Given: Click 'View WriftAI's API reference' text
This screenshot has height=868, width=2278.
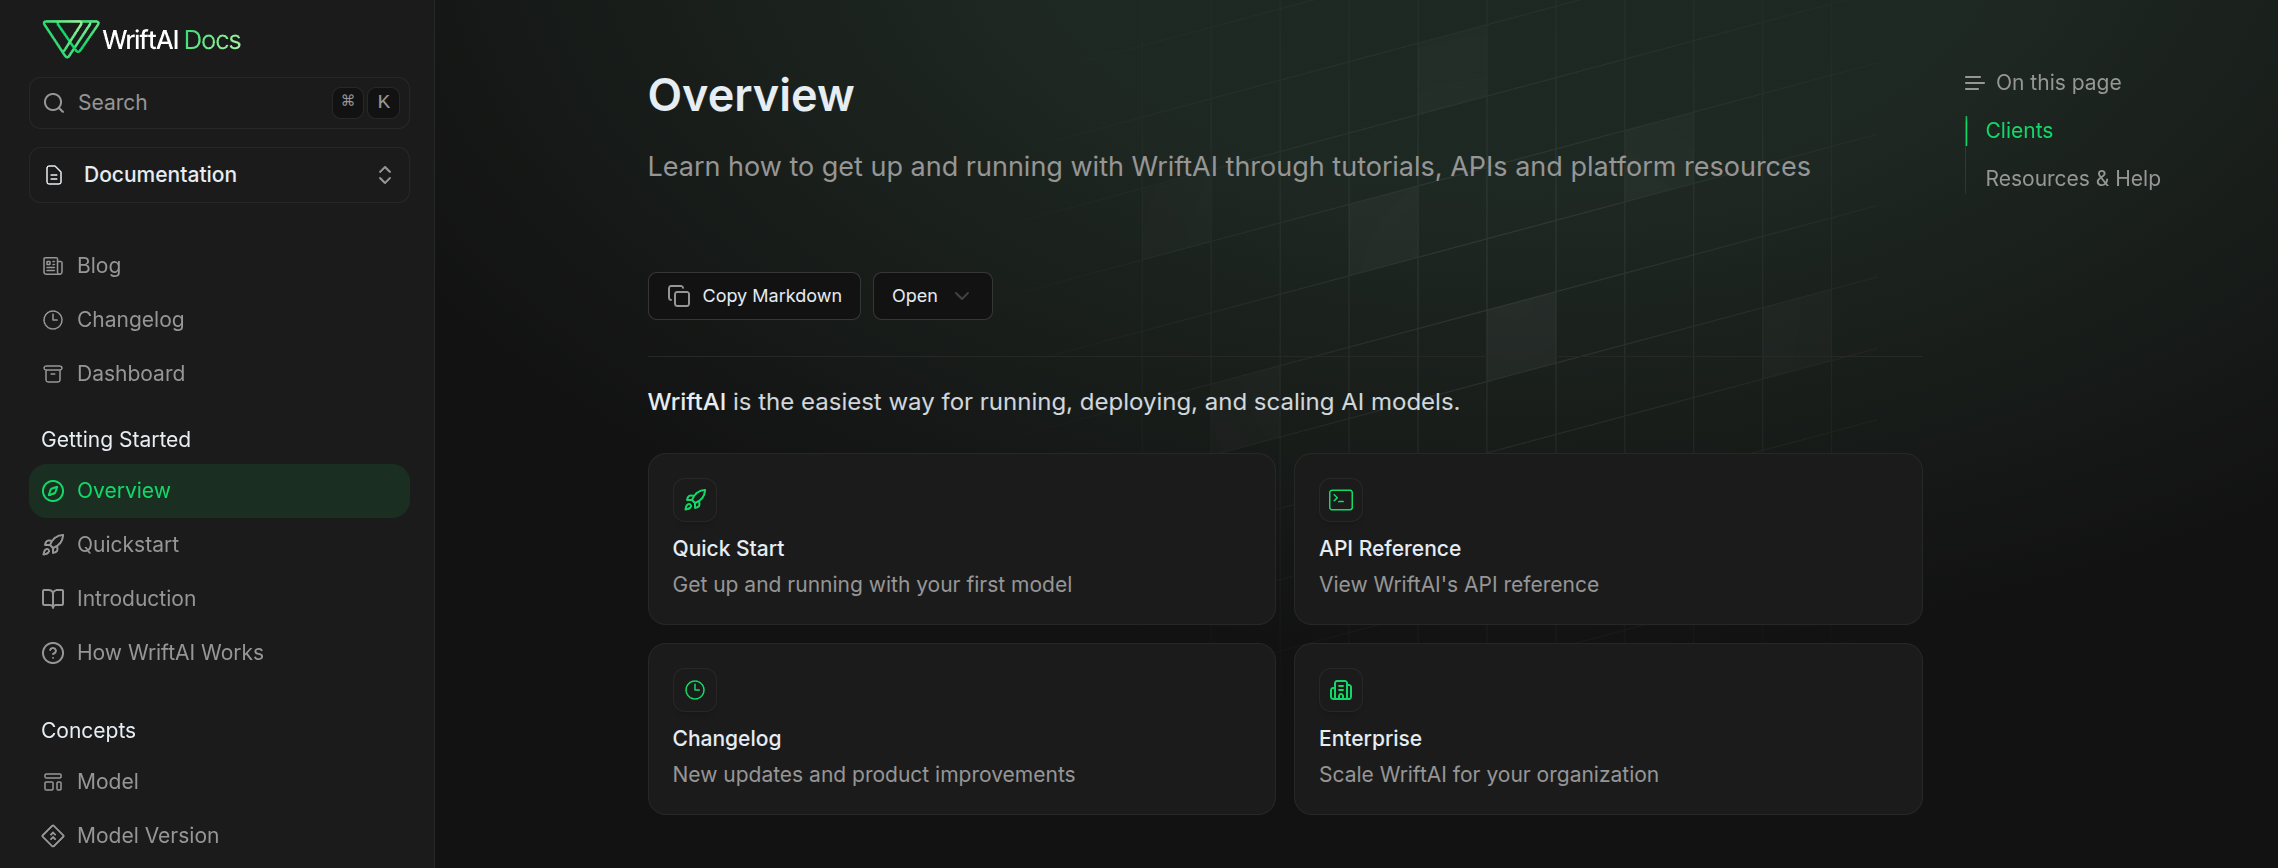Looking at the screenshot, I should pyautogui.click(x=1458, y=585).
